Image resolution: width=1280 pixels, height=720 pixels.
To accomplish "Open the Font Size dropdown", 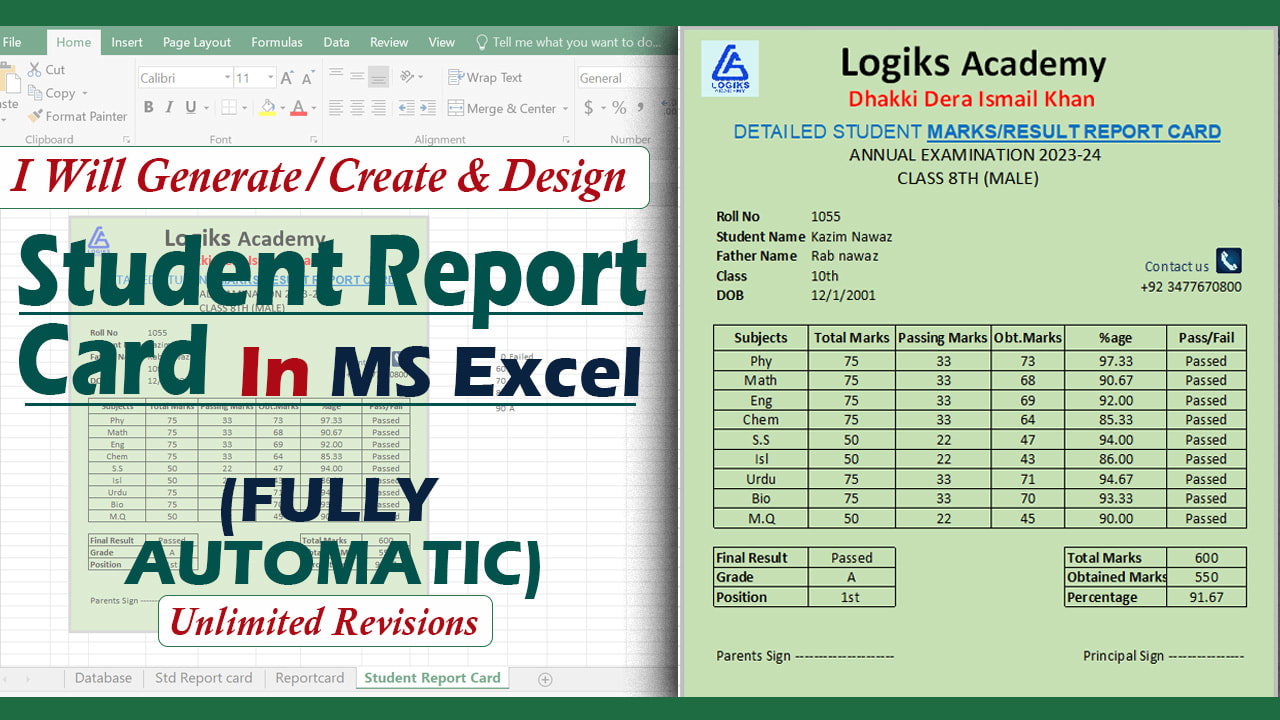I will coord(269,77).
